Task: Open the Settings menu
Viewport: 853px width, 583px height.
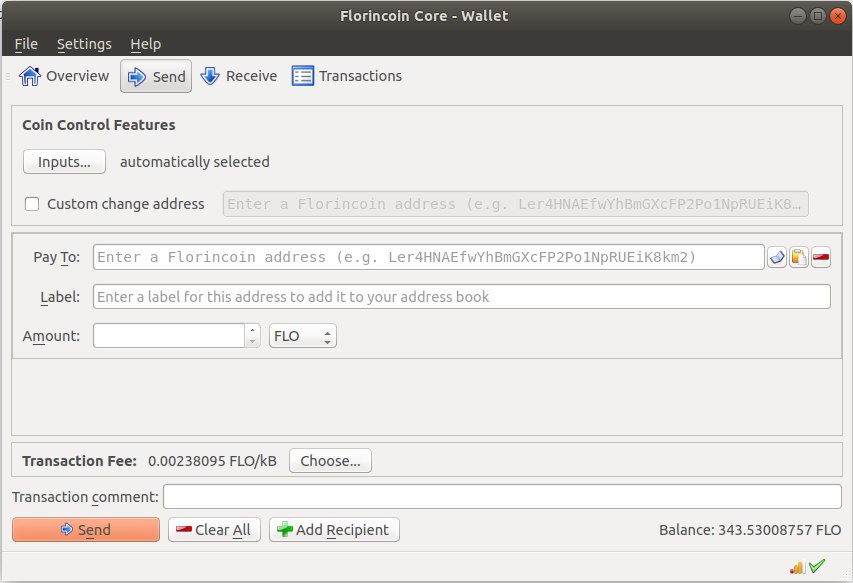Action: (x=84, y=44)
